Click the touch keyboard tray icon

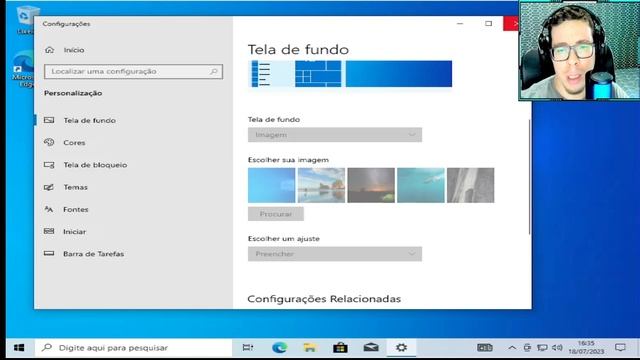click(x=485, y=348)
